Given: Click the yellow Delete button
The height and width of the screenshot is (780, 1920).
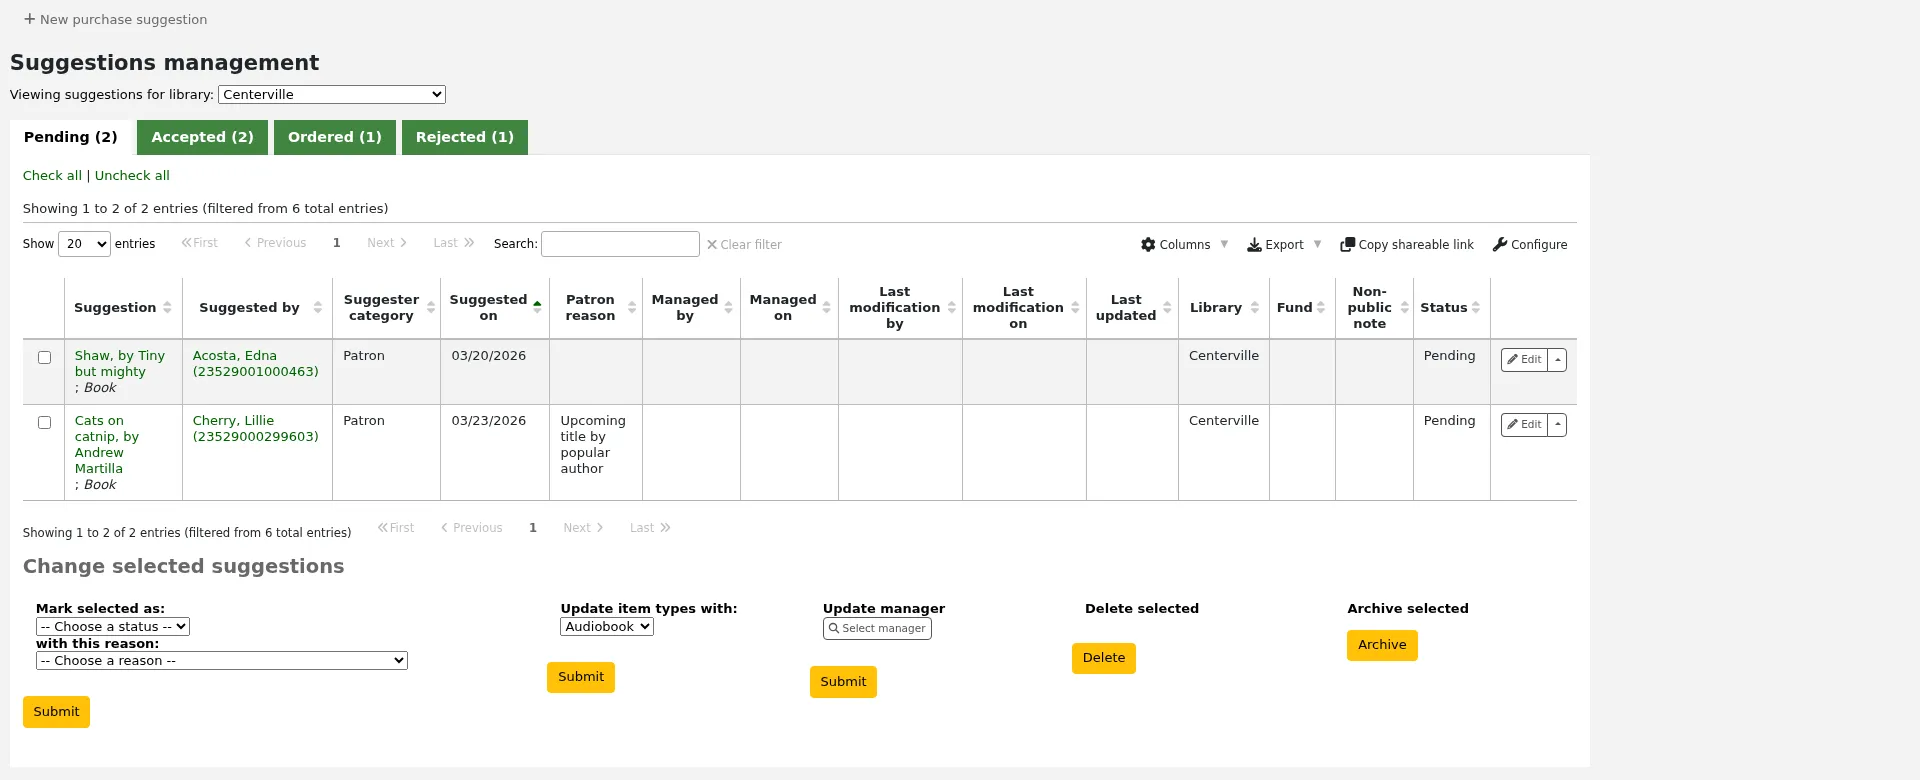Looking at the screenshot, I should click(1104, 658).
